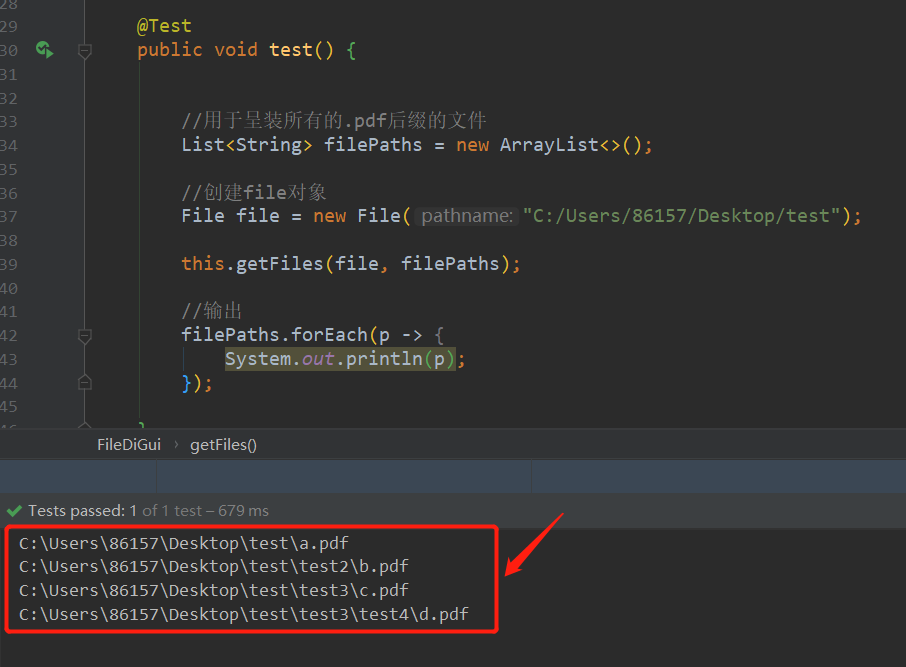This screenshot has height=667, width=906.
Task: Collapse the test() method fold marker
Action: (84, 51)
